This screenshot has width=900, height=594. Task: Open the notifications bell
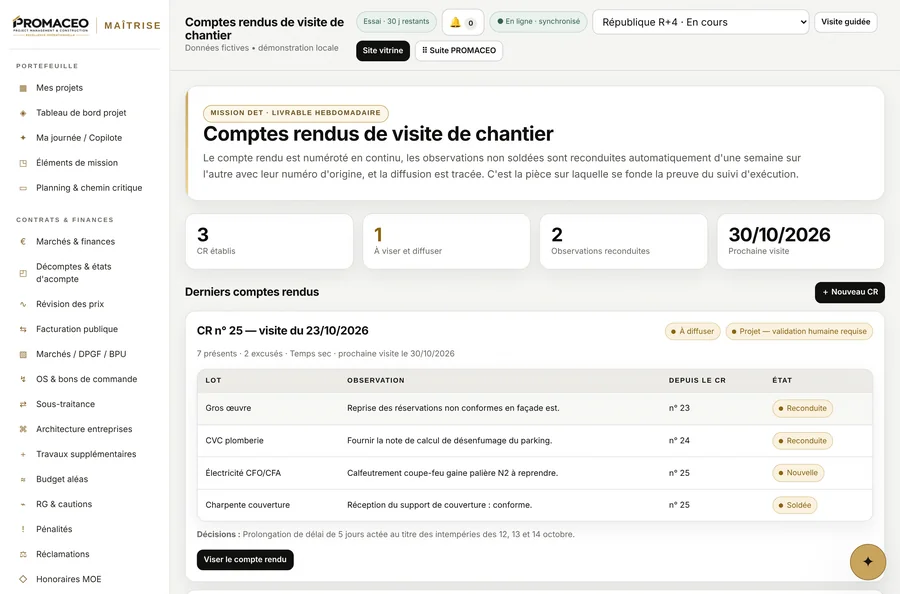click(463, 22)
